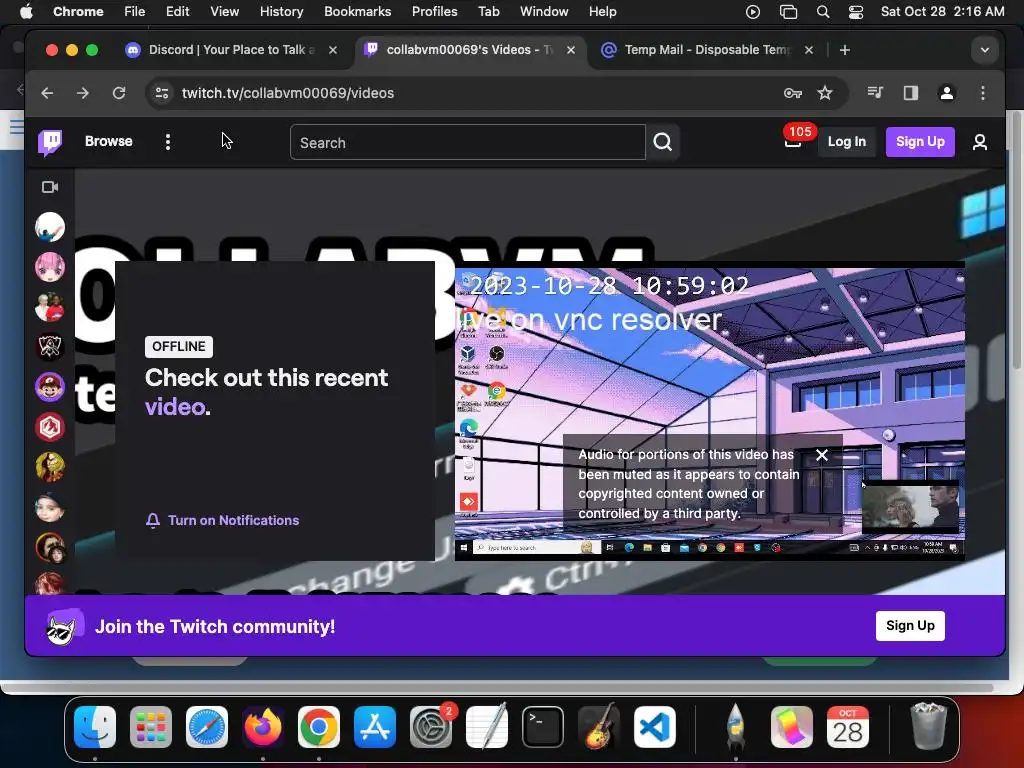Click the menu bar clock

point(942,12)
